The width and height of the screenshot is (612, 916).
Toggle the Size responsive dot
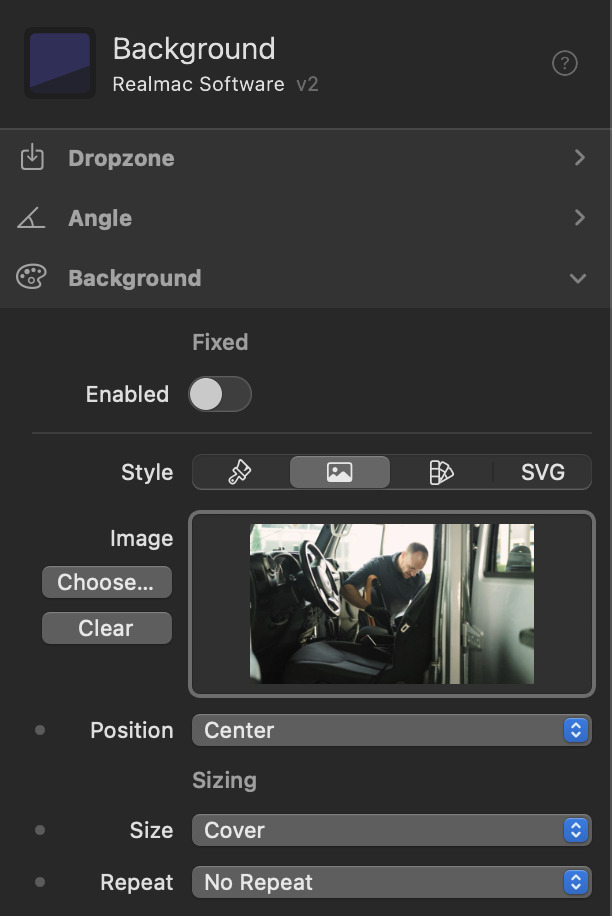tap(40, 830)
